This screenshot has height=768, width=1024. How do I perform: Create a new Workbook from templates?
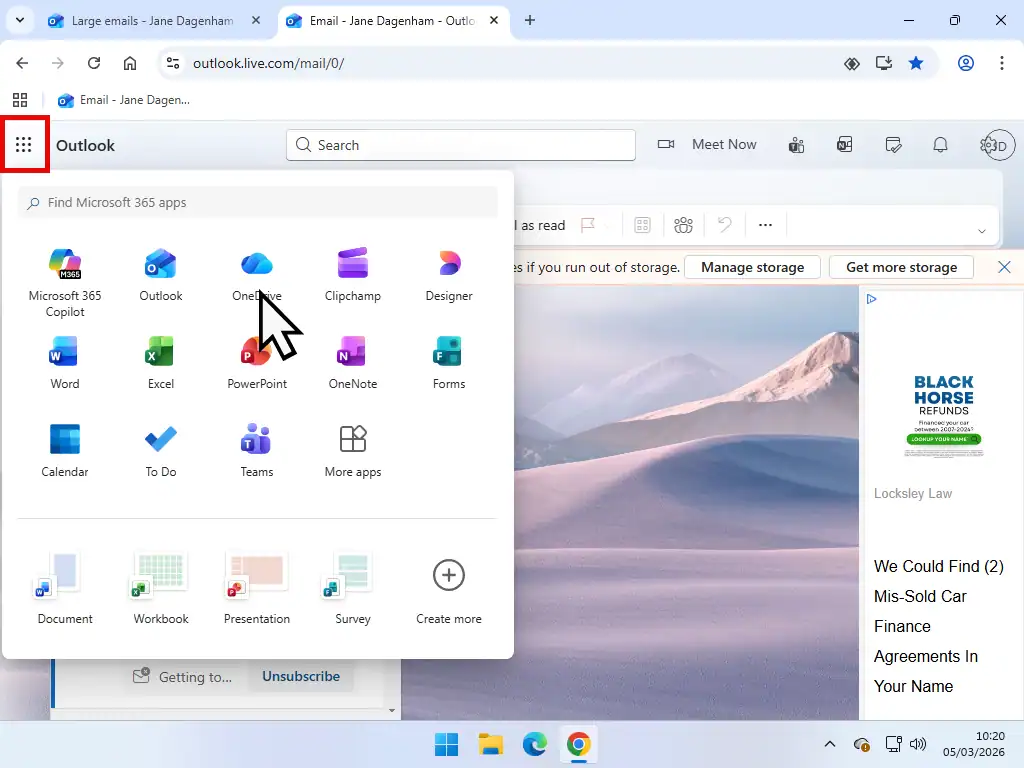pos(159,587)
